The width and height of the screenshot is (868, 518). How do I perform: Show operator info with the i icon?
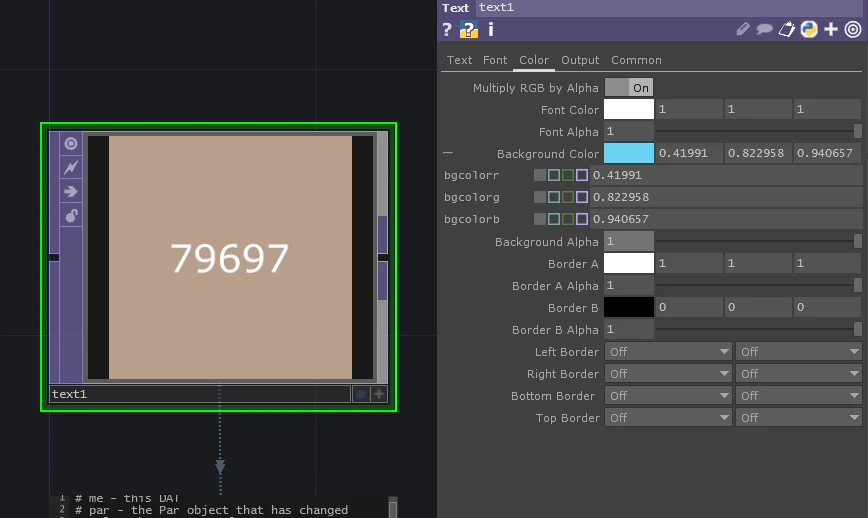click(490, 29)
